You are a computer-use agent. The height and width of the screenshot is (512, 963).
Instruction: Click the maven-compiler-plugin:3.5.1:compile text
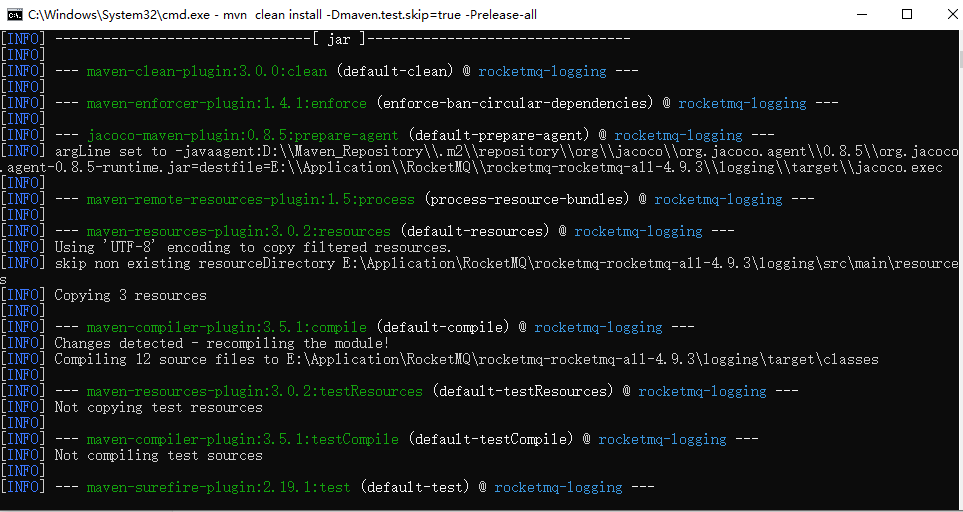tap(226, 327)
